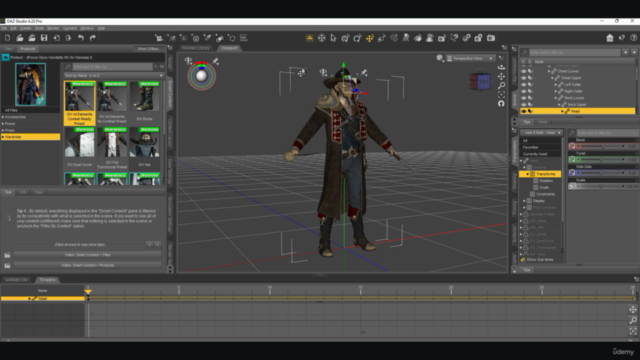Switch to the Render Library tab

click(196, 48)
